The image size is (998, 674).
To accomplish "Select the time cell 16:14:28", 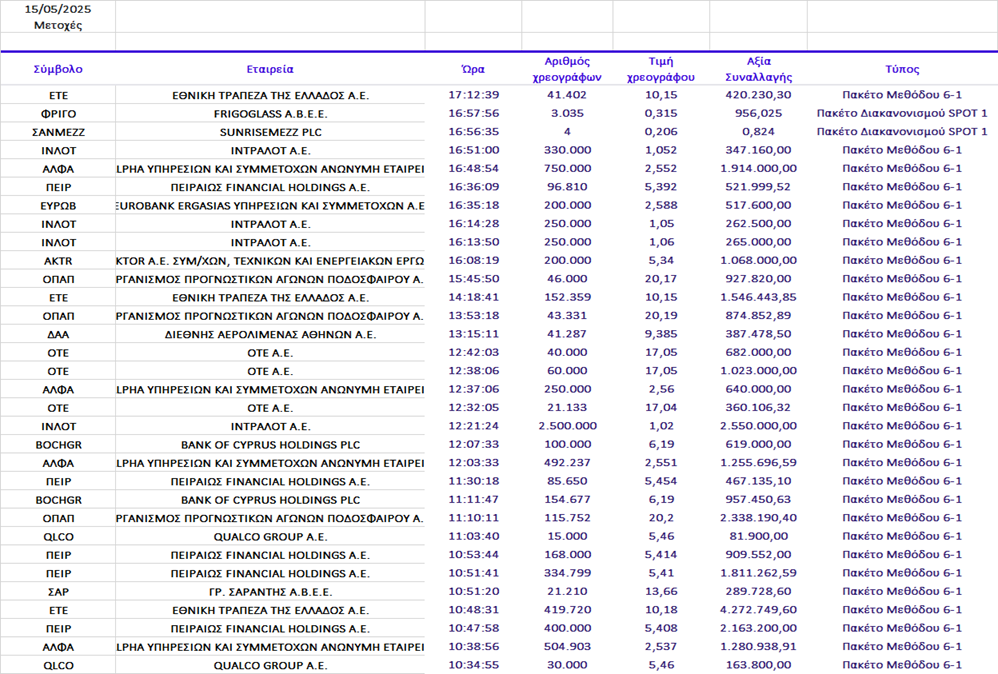I will tap(474, 224).
